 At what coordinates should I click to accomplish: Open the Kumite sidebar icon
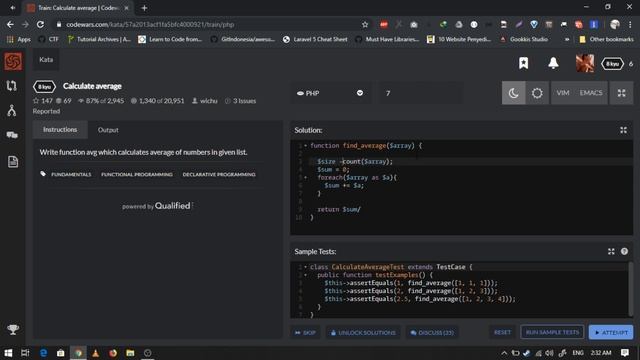point(12,111)
